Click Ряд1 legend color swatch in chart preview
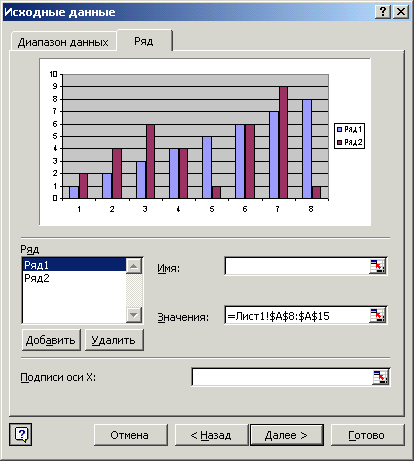 click(339, 129)
